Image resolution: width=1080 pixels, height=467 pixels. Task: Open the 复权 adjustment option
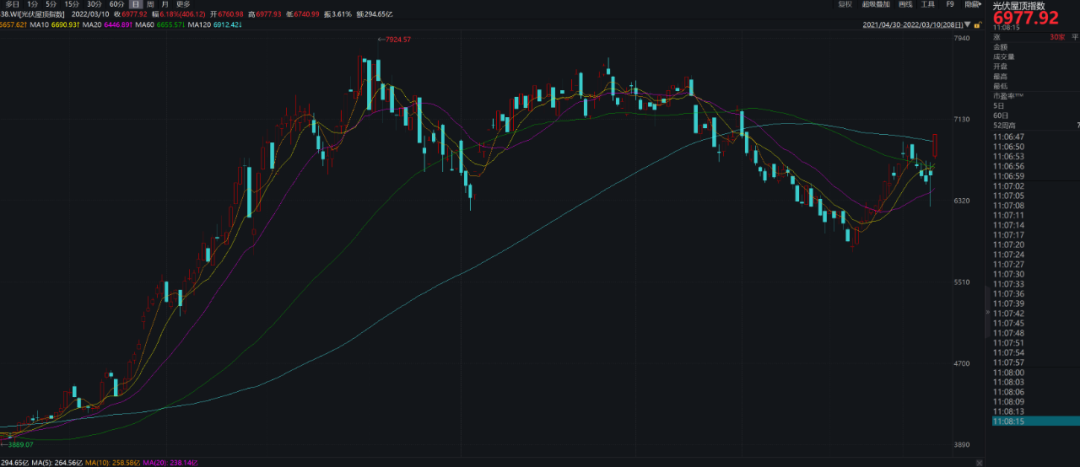(845, 5)
